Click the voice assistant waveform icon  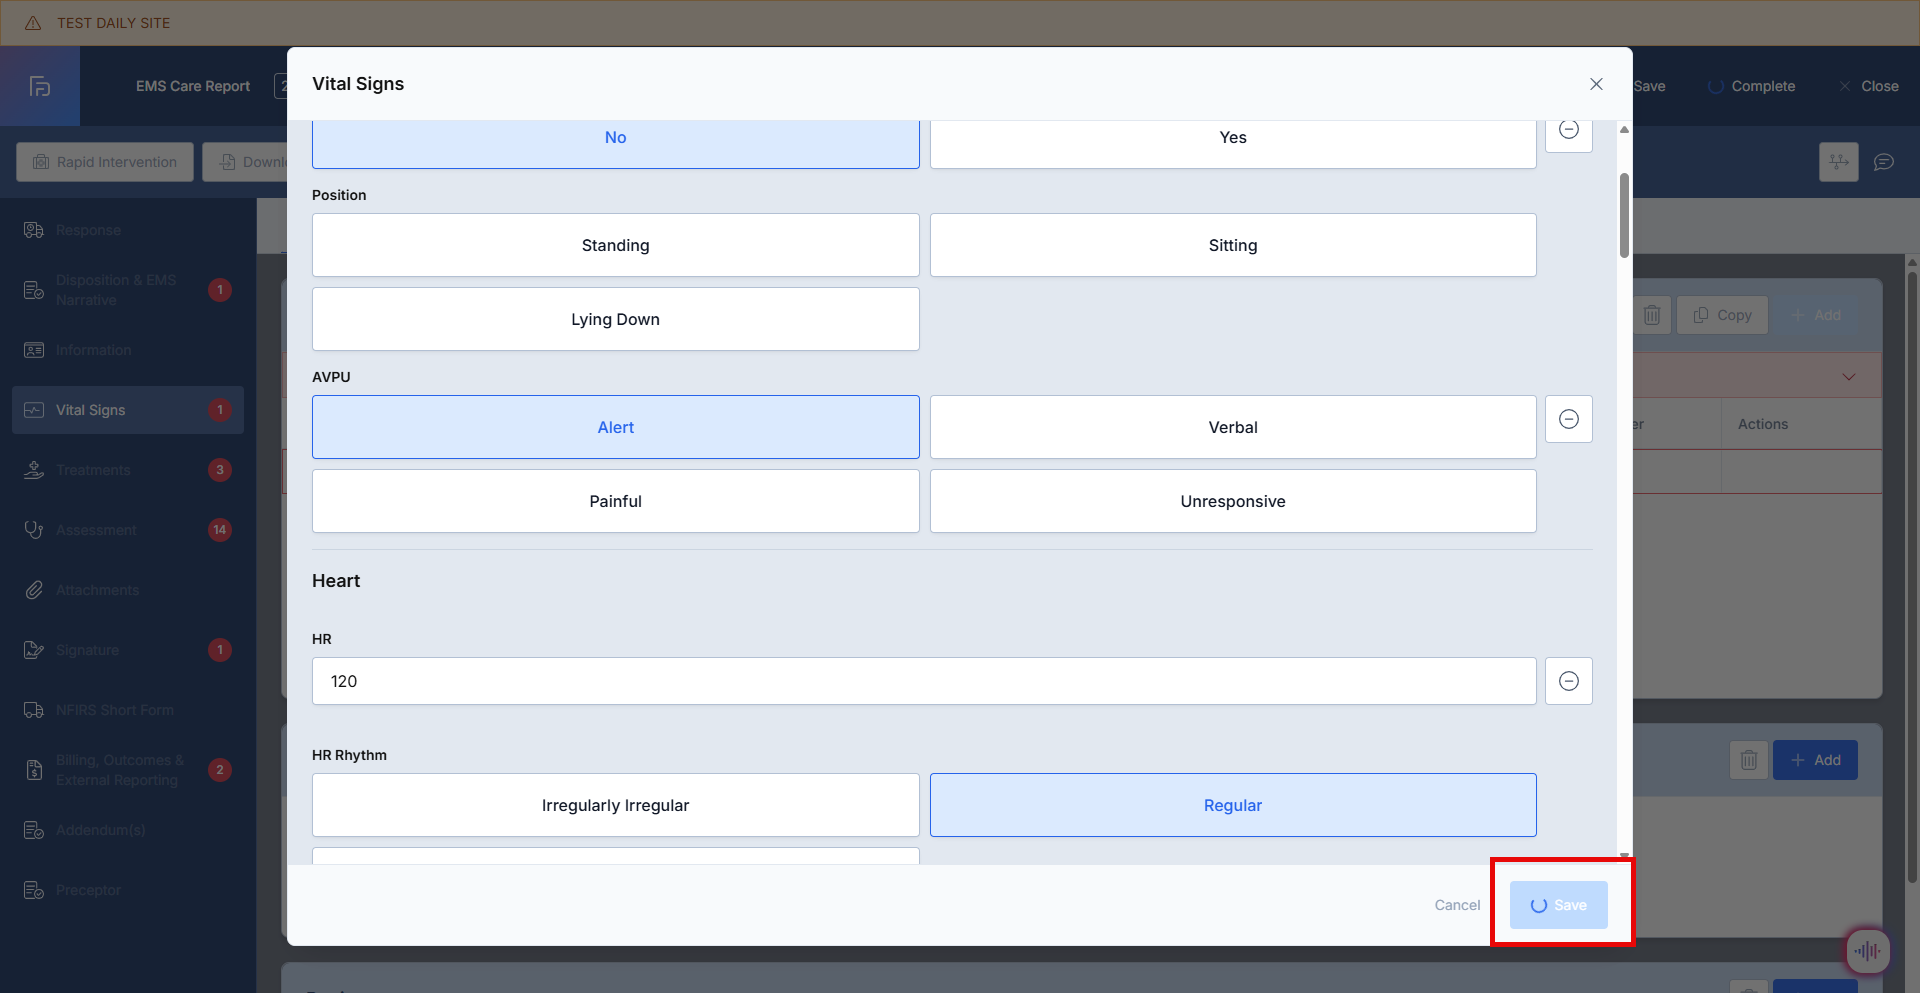[1866, 951]
